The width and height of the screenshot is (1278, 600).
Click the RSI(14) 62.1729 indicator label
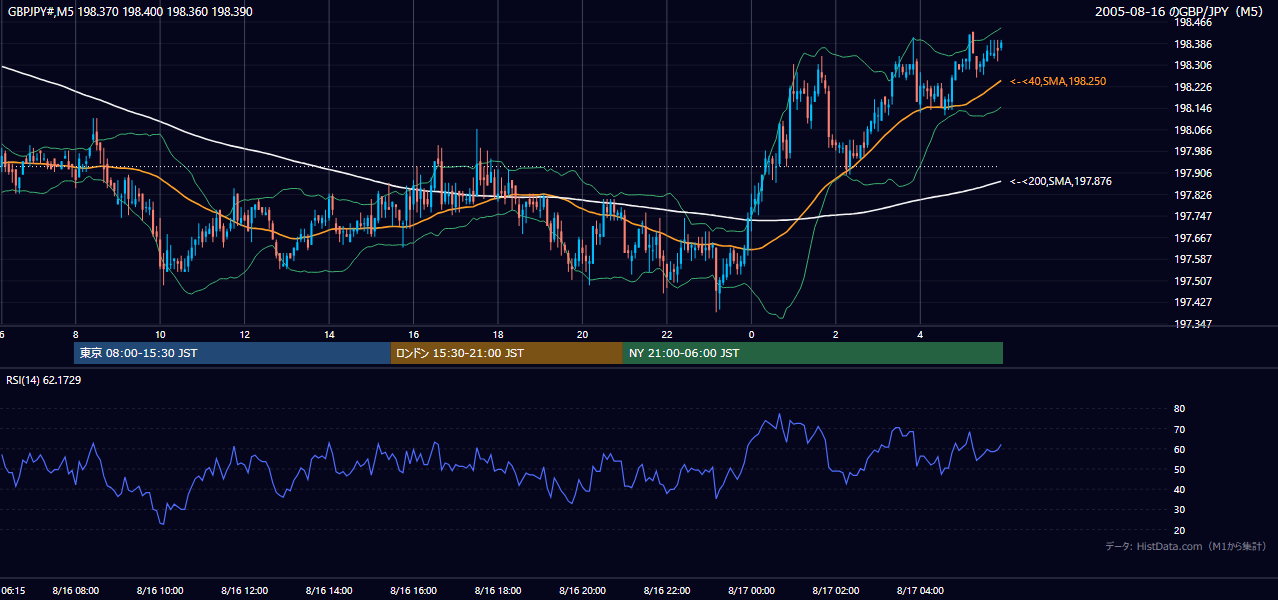click(44, 380)
